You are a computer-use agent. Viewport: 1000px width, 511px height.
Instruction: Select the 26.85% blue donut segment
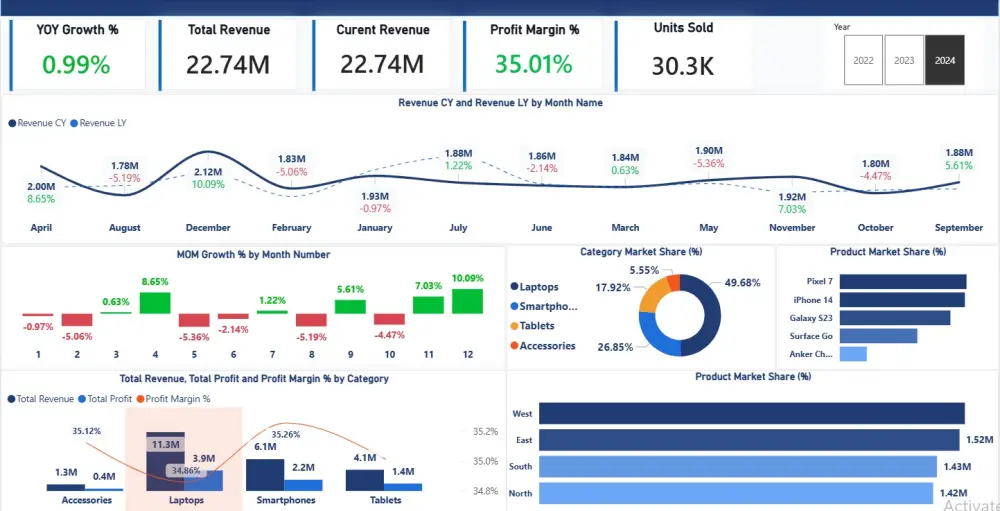coord(655,337)
